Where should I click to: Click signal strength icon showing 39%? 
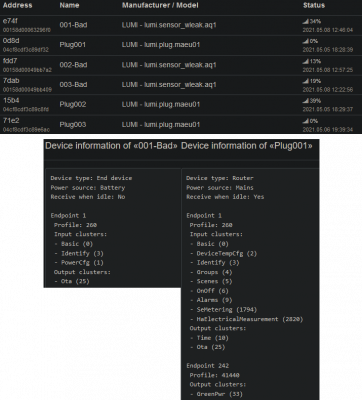coord(306,101)
